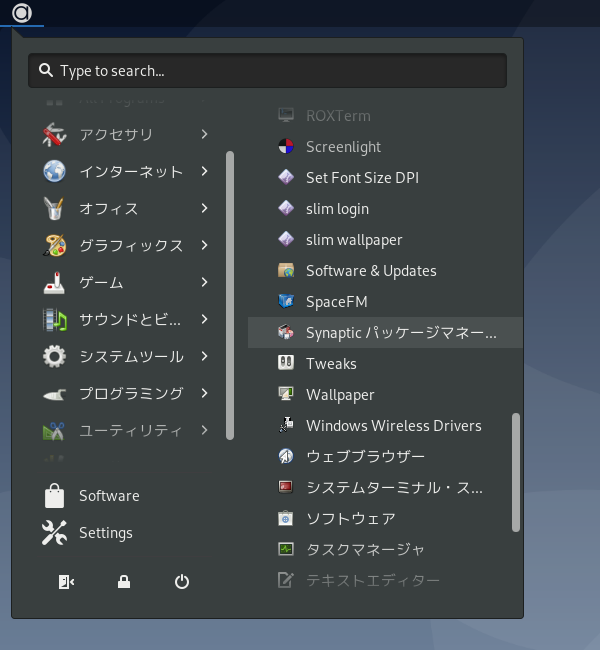
Task: Click the category list scrollbar
Action: (x=230, y=295)
